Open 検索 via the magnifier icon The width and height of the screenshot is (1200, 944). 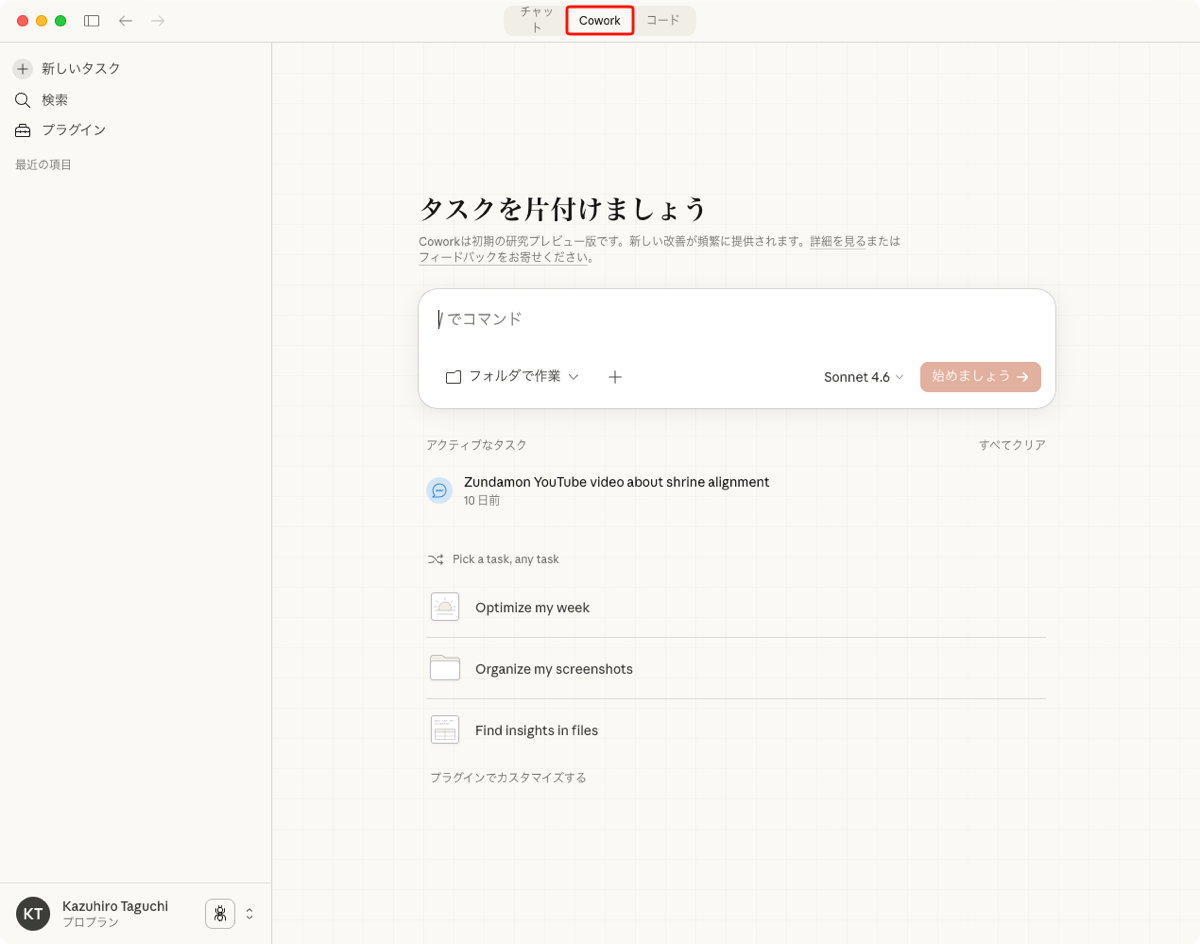(22, 100)
